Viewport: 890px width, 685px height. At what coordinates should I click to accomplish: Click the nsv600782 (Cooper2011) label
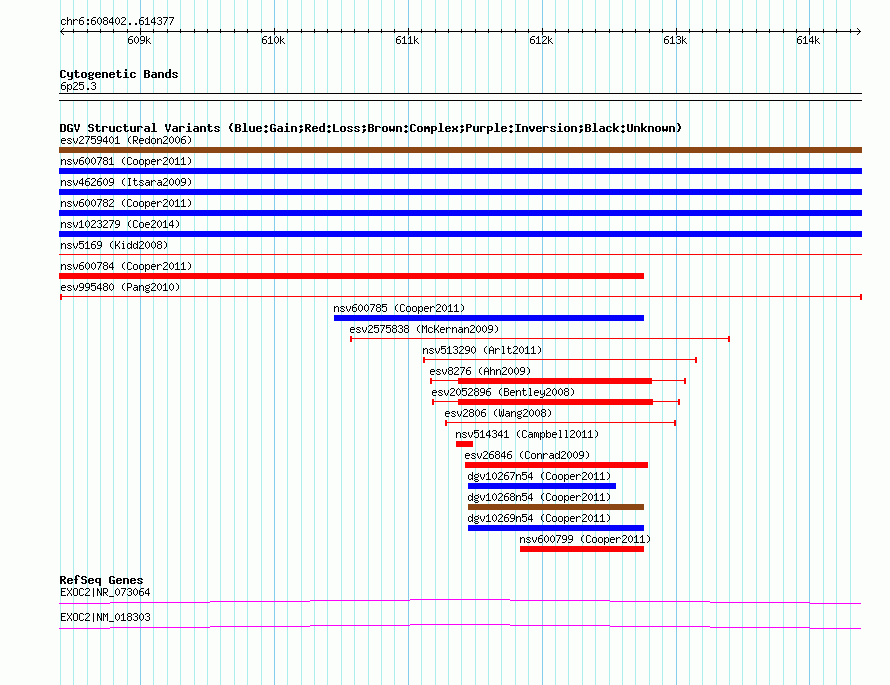click(126, 203)
